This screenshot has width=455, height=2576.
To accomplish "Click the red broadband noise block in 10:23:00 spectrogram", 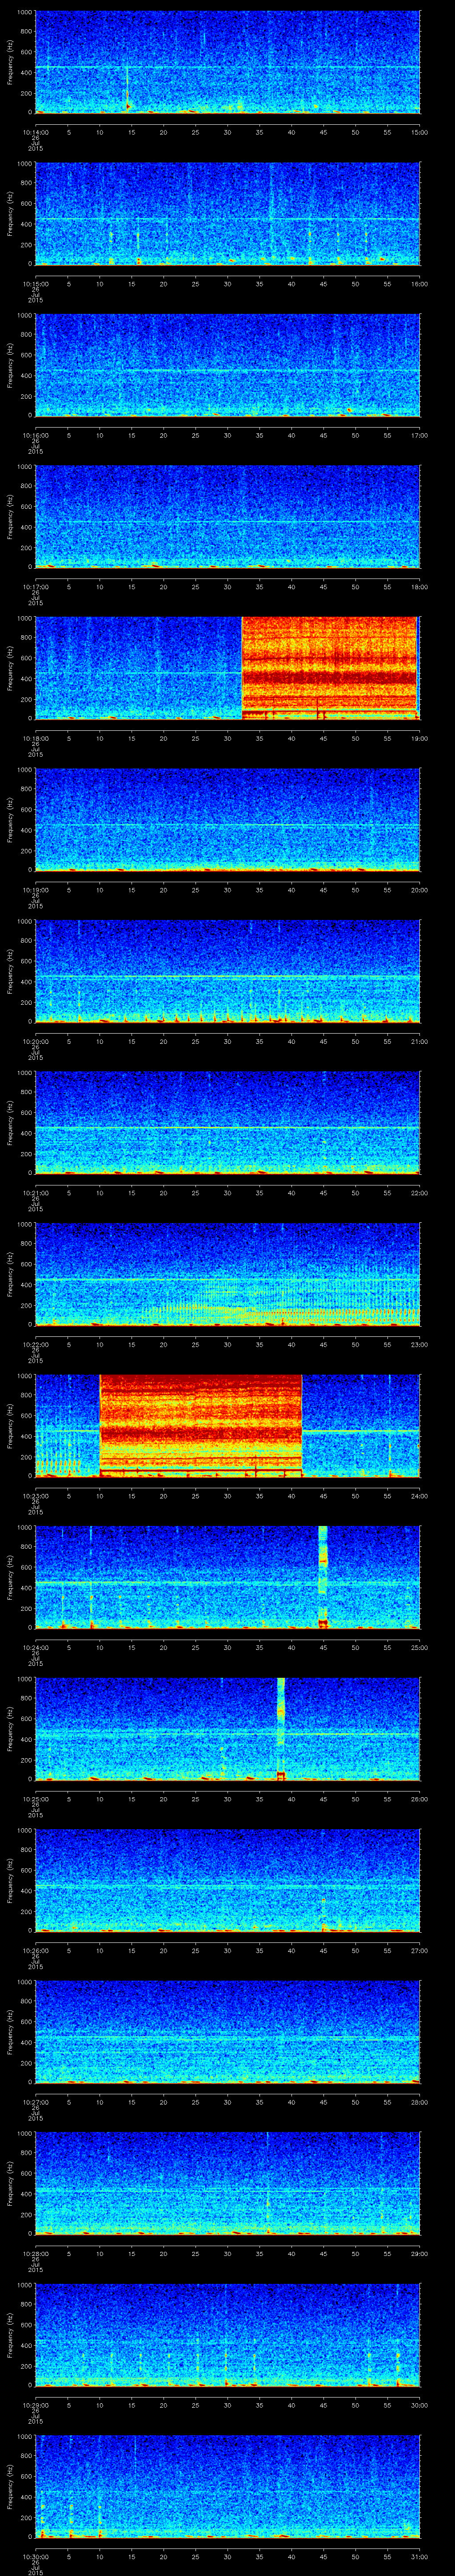I will tap(200, 1426).
